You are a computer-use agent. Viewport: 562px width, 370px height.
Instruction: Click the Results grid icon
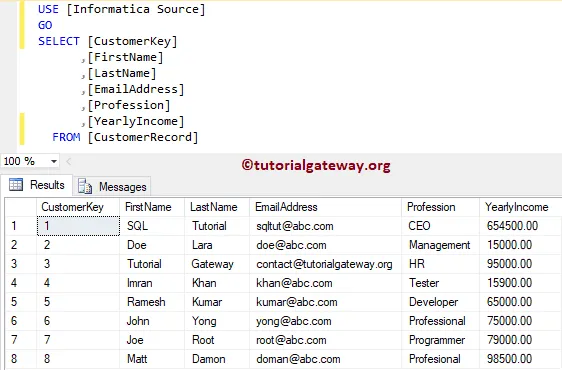tap(16, 185)
